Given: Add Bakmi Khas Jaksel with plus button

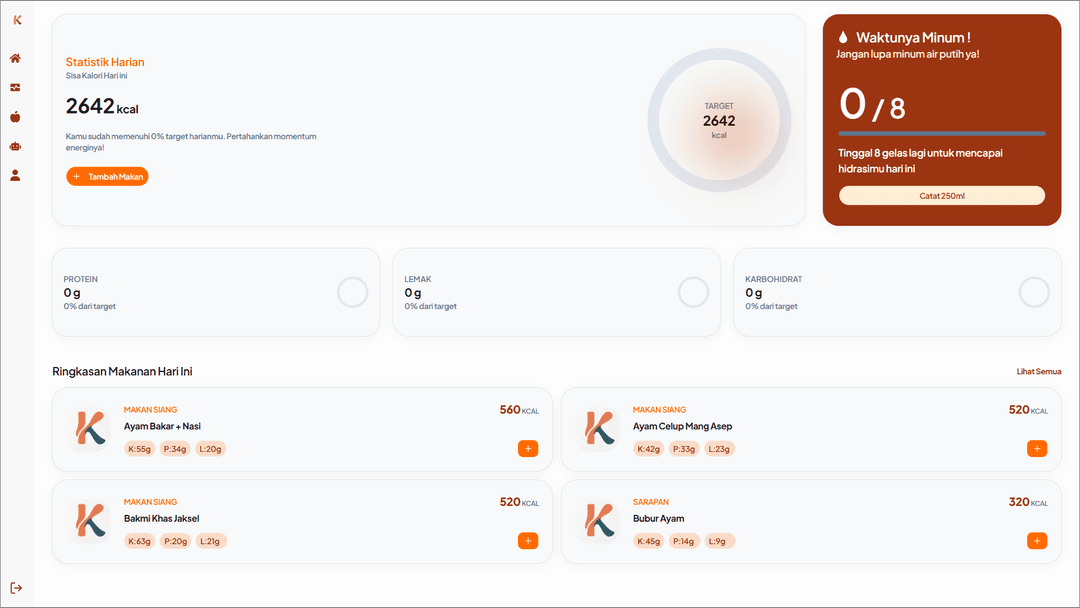Looking at the screenshot, I should coord(528,541).
